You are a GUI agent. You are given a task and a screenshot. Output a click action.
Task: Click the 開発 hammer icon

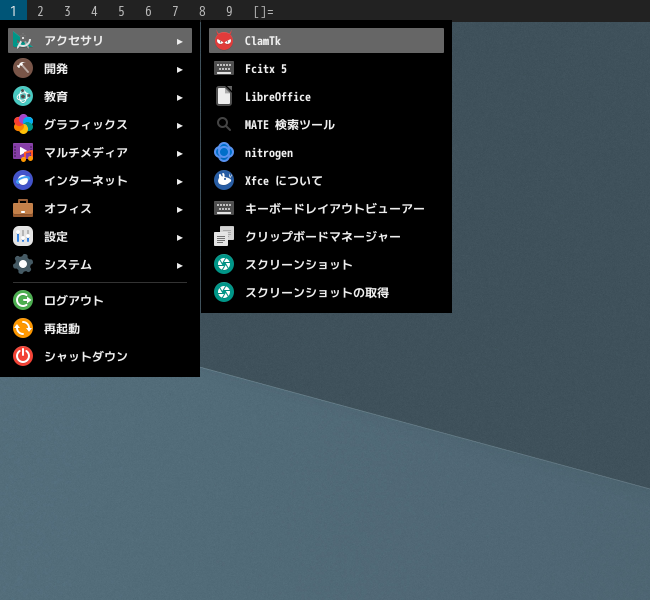click(x=23, y=68)
